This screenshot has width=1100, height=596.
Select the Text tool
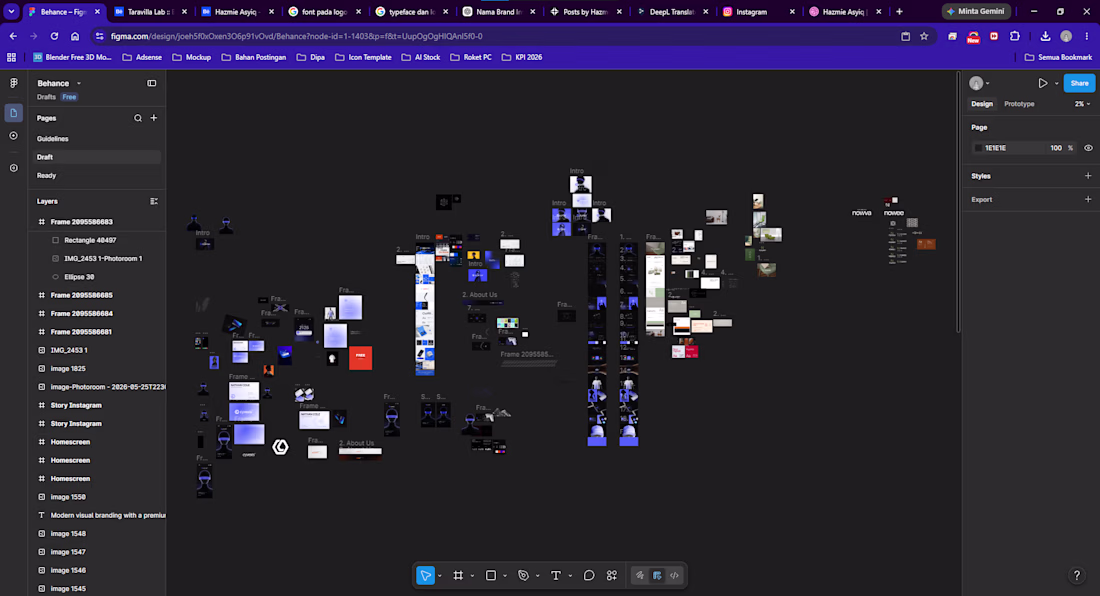556,576
